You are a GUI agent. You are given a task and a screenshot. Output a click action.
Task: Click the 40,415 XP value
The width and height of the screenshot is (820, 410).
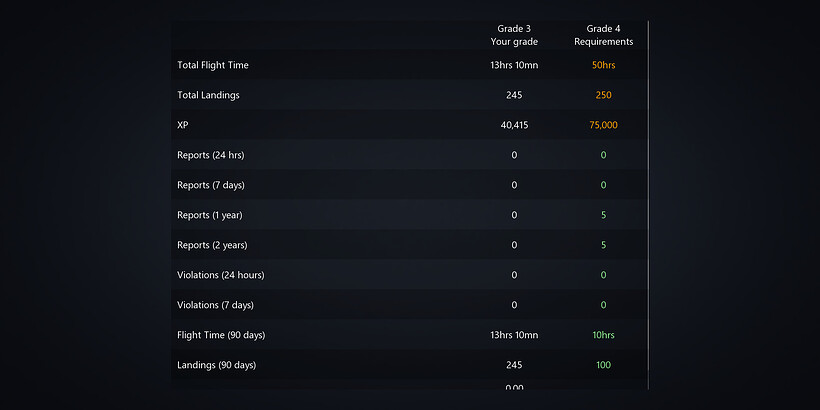click(x=514, y=125)
